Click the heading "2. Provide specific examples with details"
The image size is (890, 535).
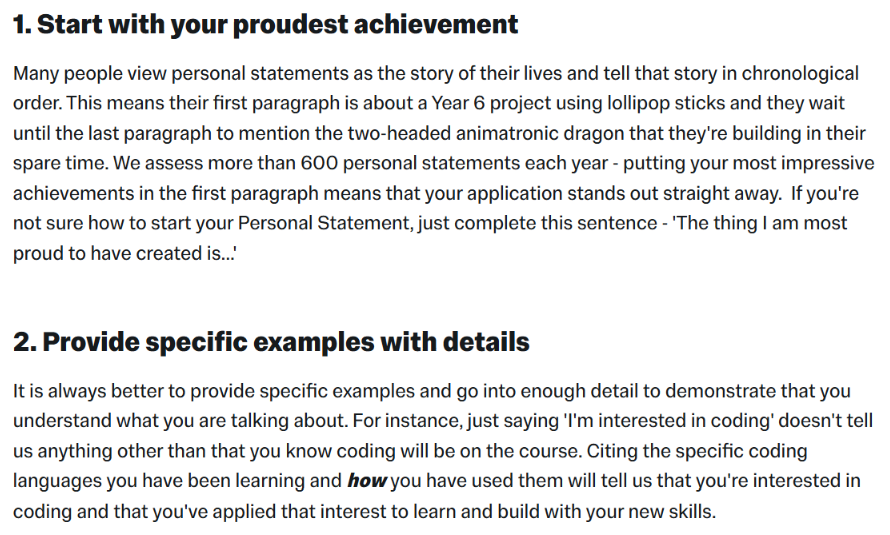tap(271, 343)
